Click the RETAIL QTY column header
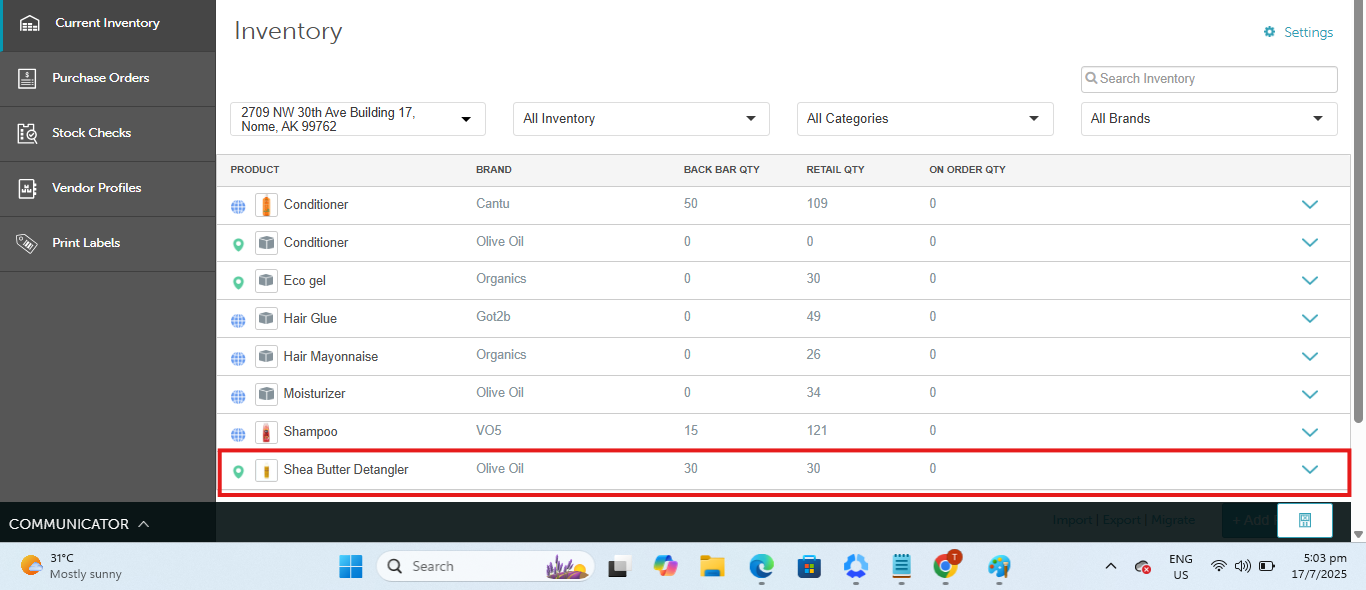This screenshot has height=590, width=1366. (x=836, y=170)
